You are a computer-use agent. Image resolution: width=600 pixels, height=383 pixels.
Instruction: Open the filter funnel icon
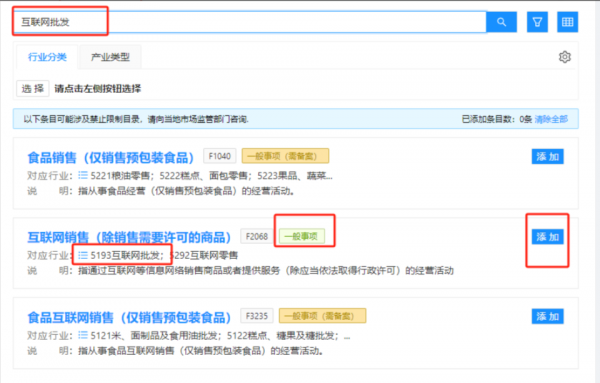[537, 22]
